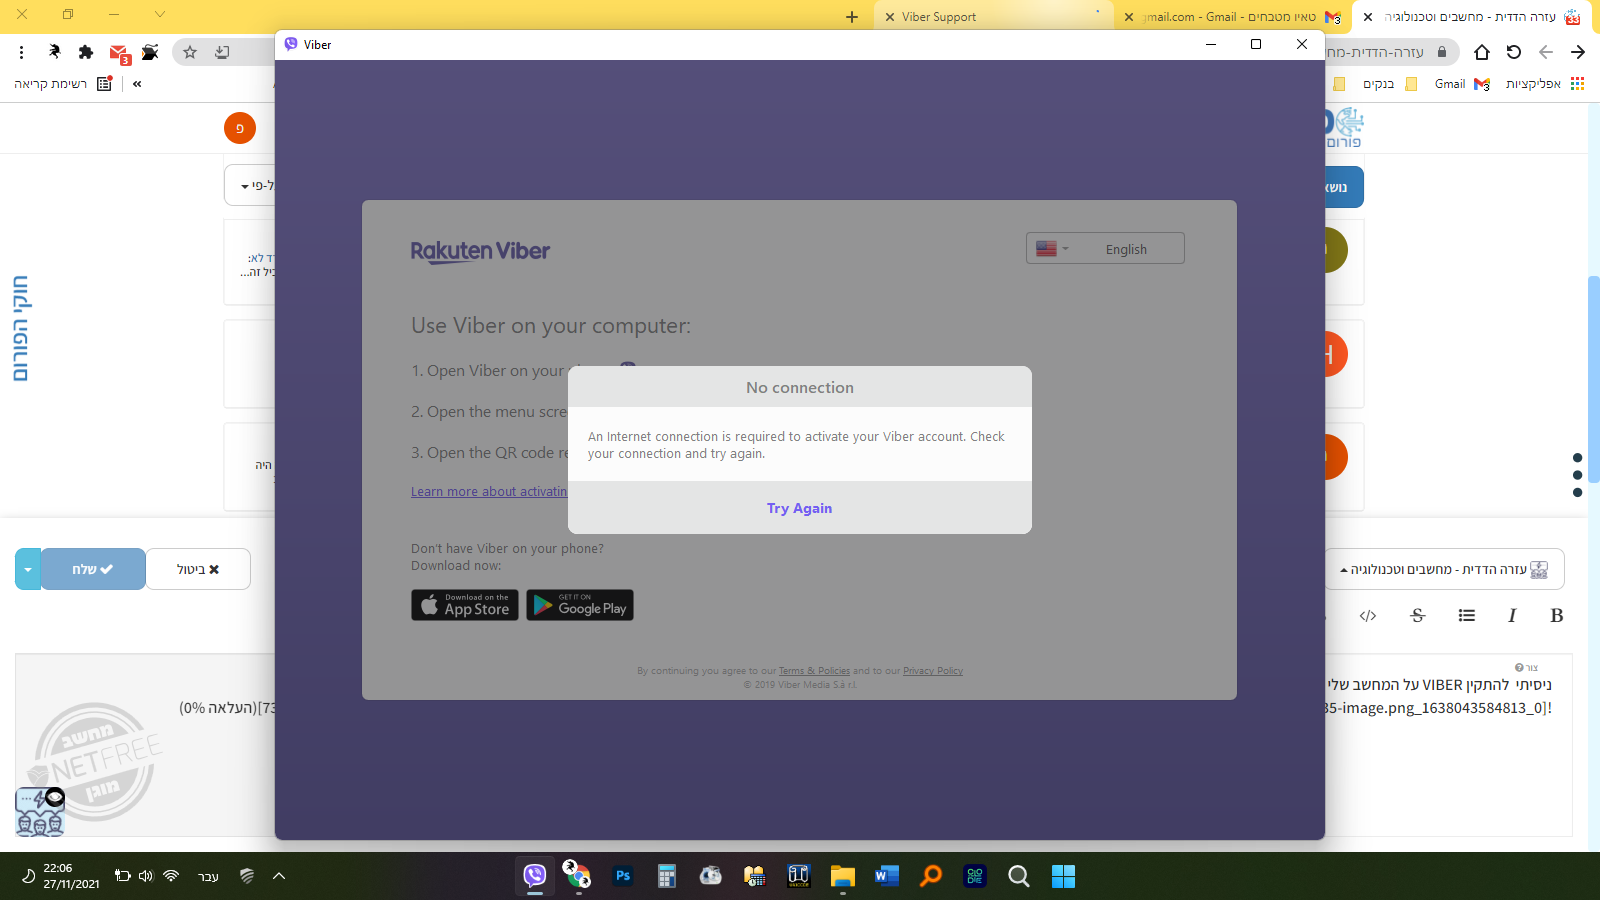The image size is (1600, 900).
Task: Open the Learn more about activating link
Action: coord(489,492)
